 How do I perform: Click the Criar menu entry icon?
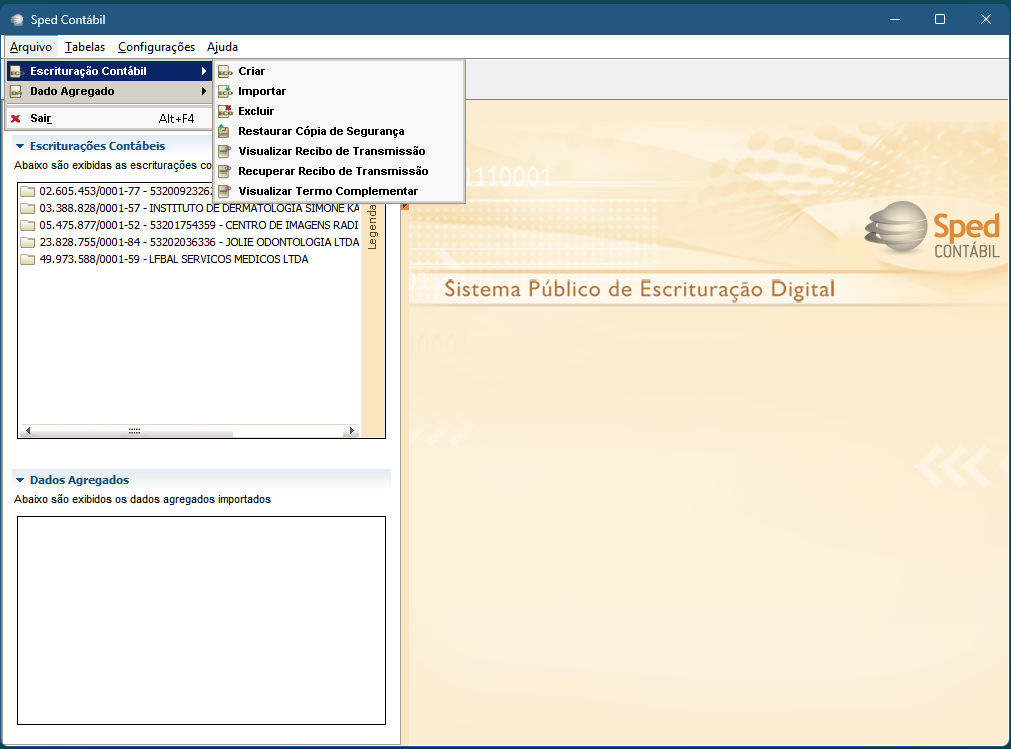[225, 72]
